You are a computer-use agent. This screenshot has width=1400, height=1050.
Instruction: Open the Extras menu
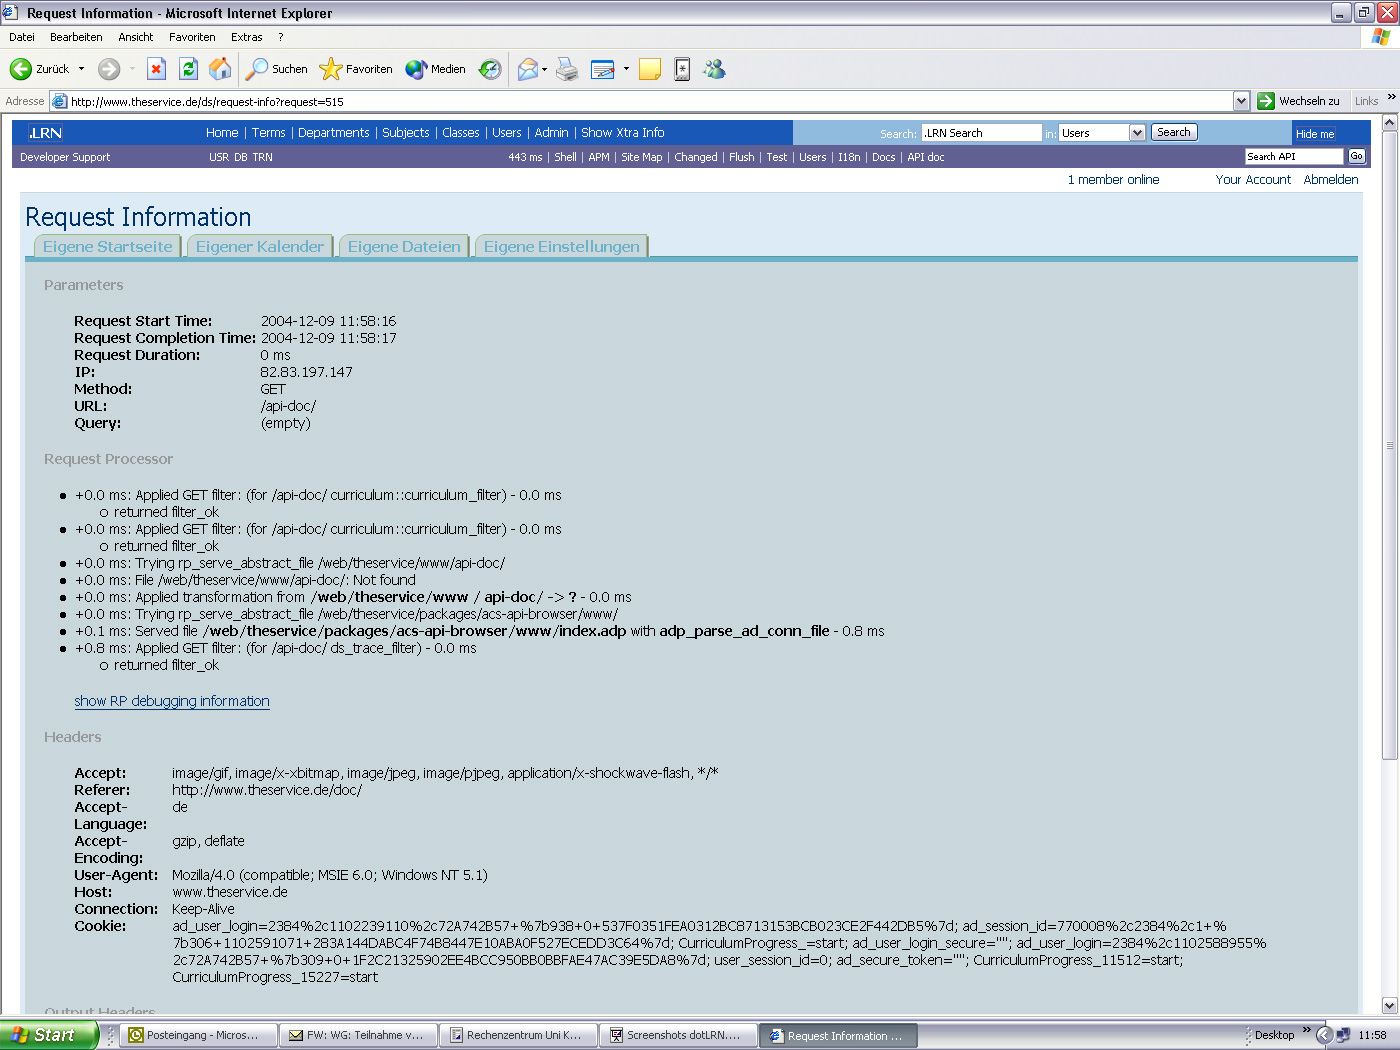[246, 36]
